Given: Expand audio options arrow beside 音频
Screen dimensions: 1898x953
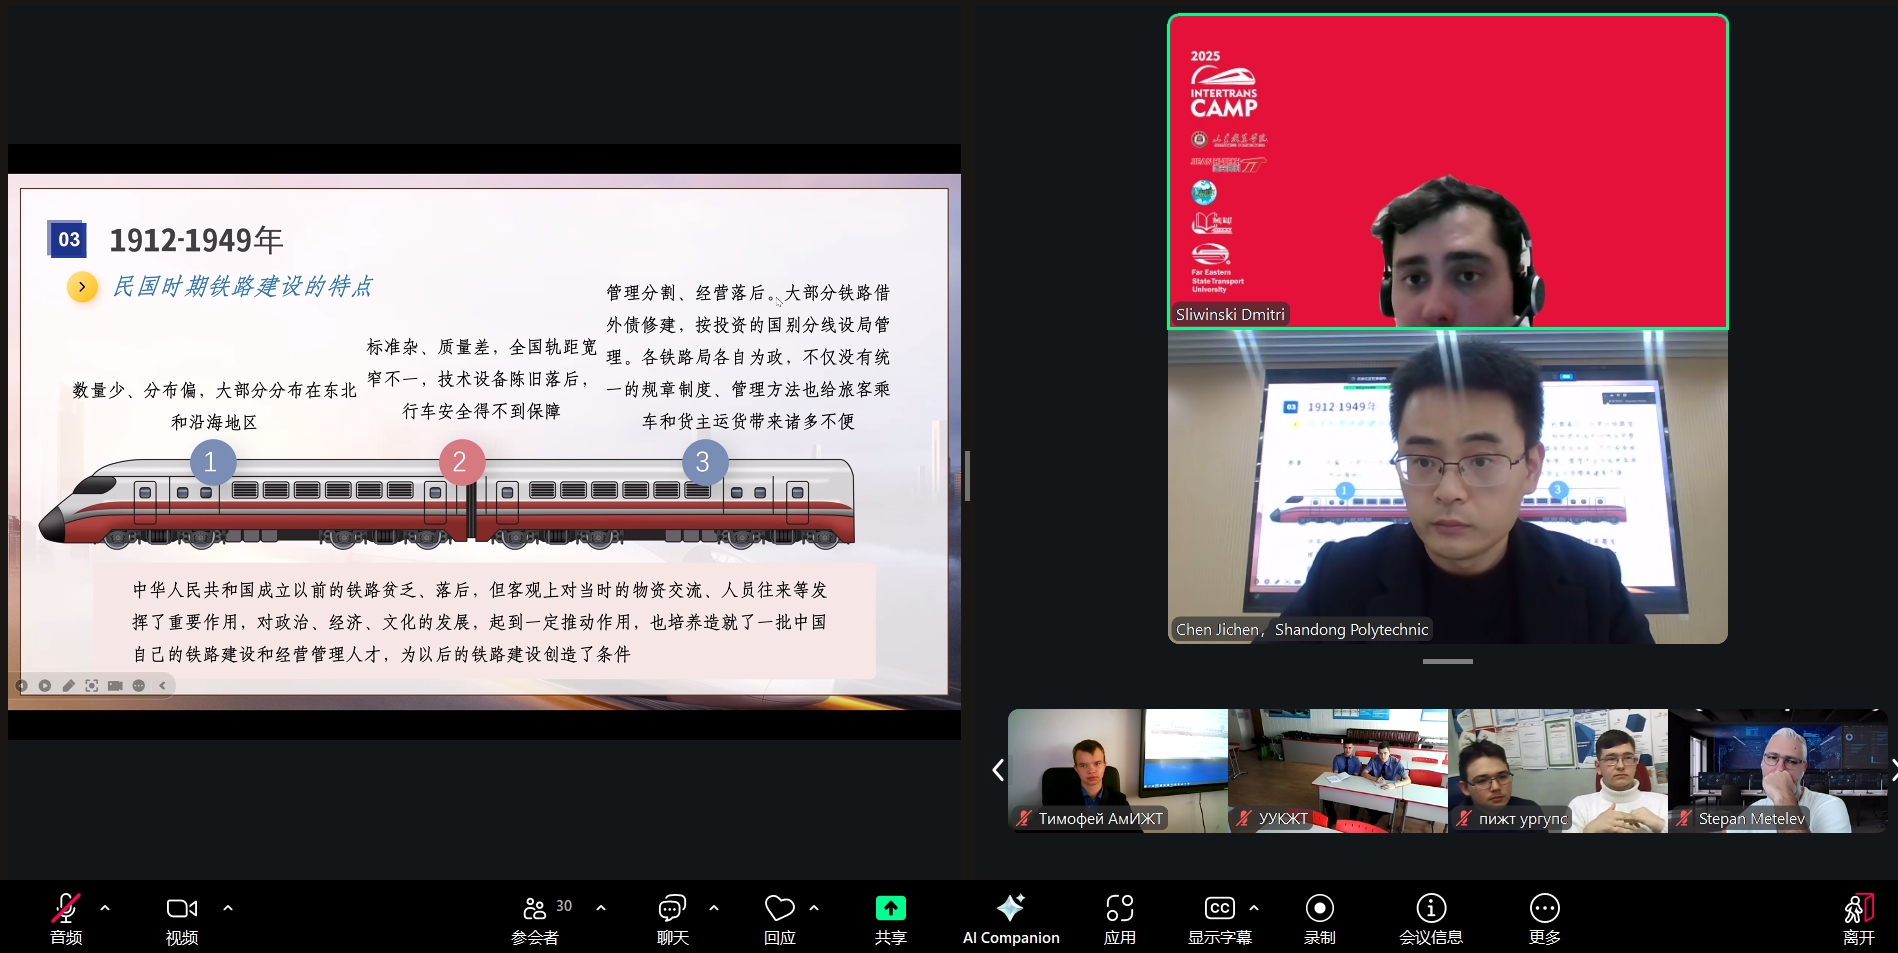Looking at the screenshot, I should (x=105, y=908).
